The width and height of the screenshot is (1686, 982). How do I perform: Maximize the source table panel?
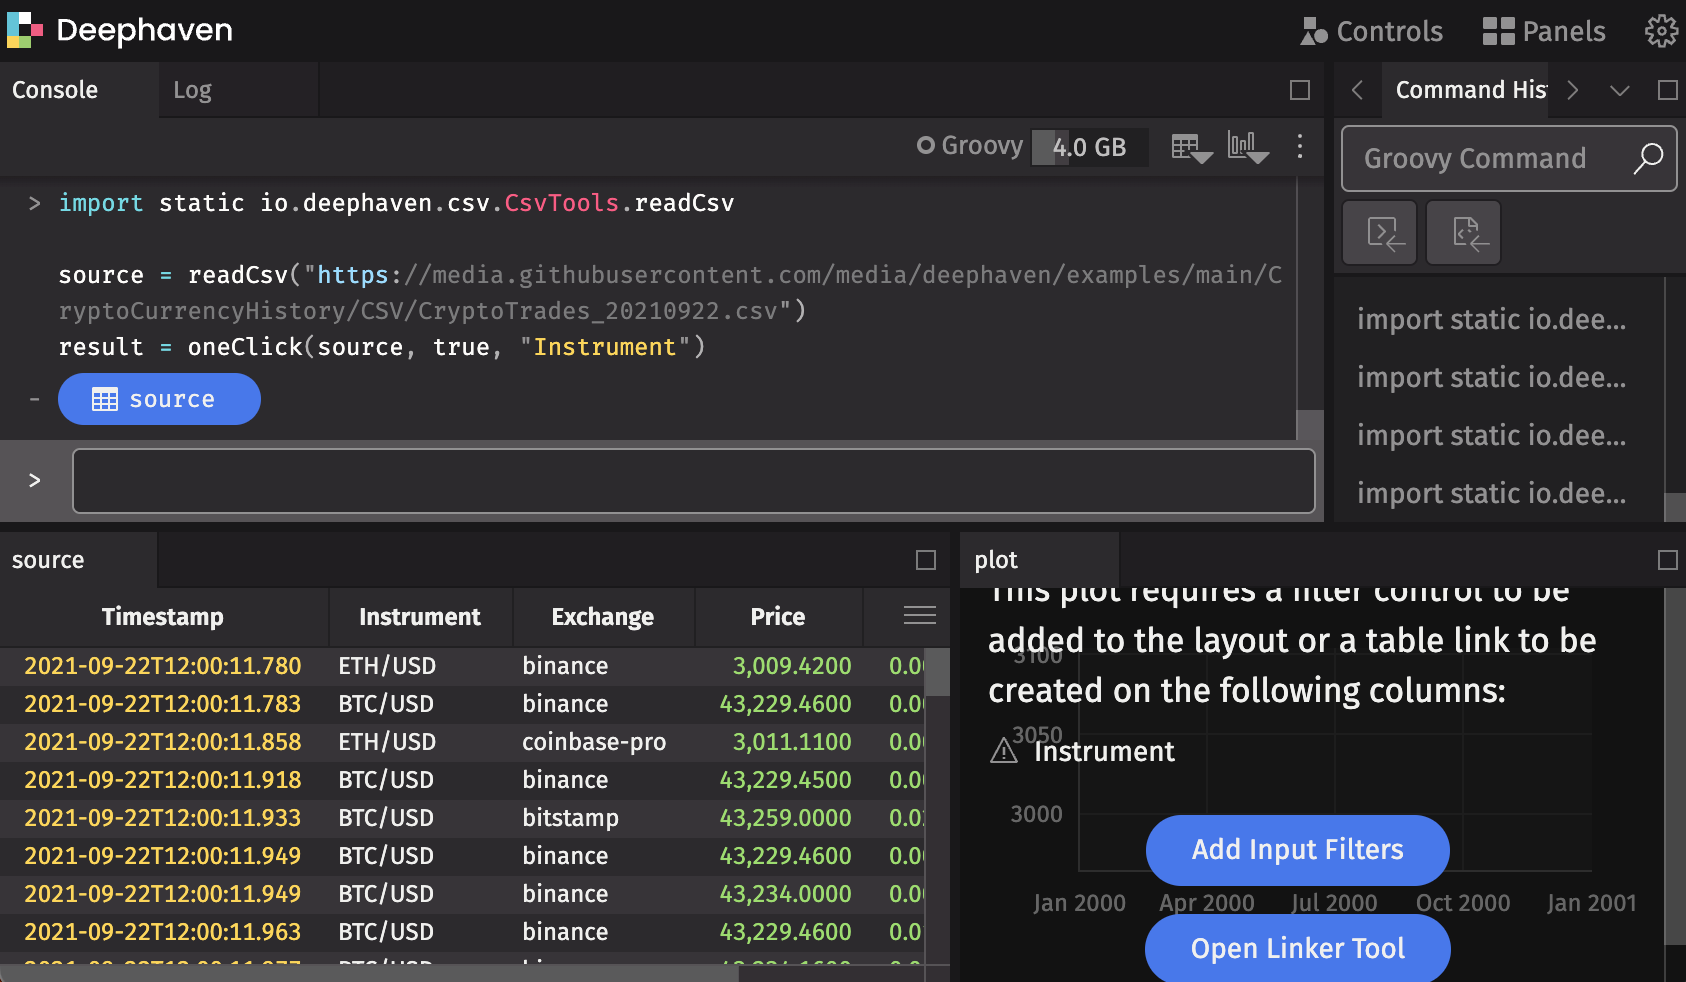pyautogui.click(x=925, y=560)
